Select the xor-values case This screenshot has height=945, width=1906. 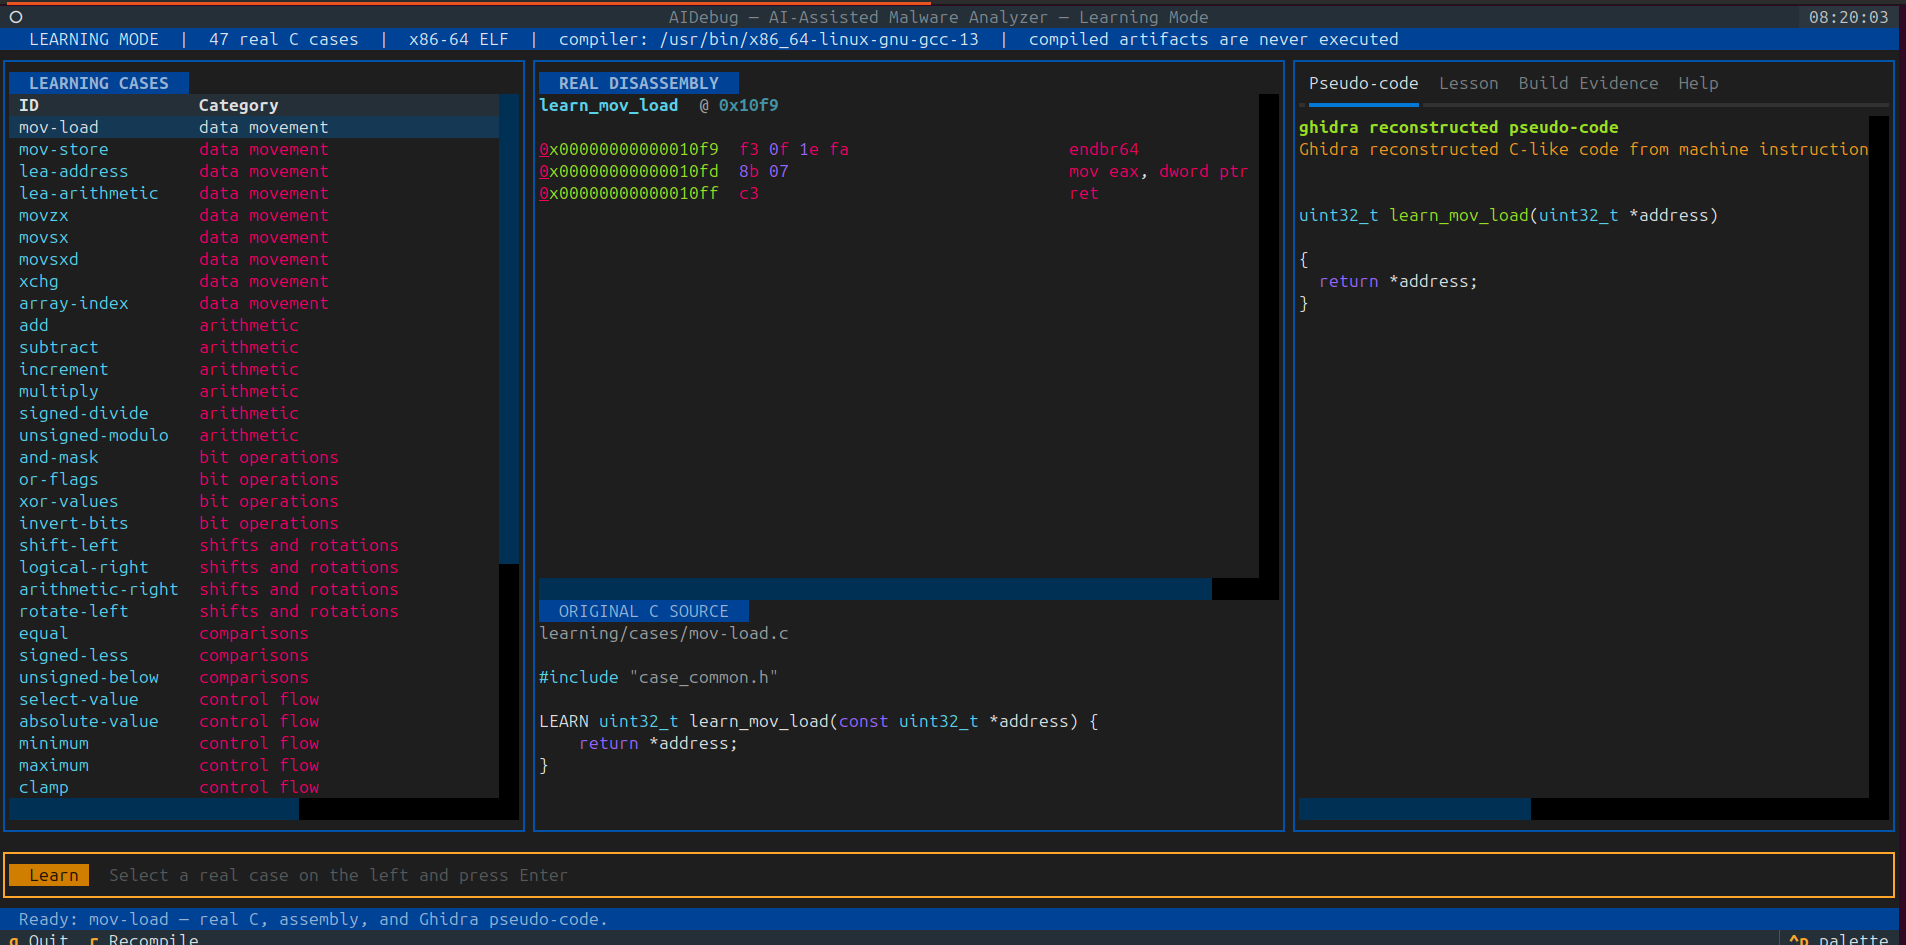pyautogui.click(x=254, y=501)
